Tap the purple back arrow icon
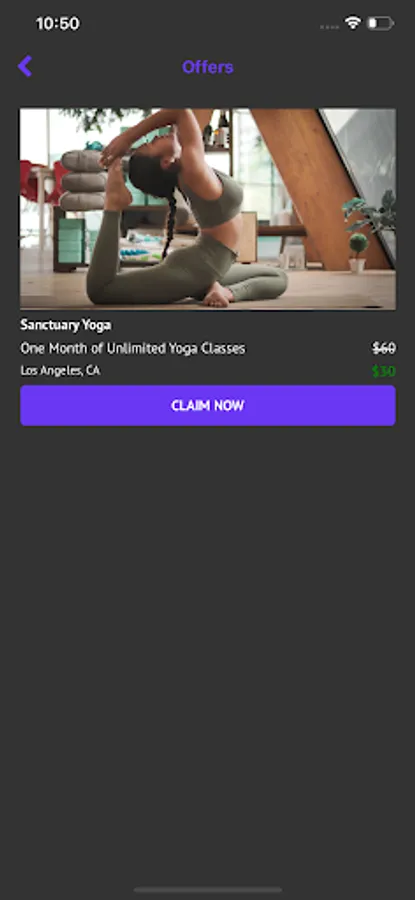The width and height of the screenshot is (415, 900). click(25, 67)
